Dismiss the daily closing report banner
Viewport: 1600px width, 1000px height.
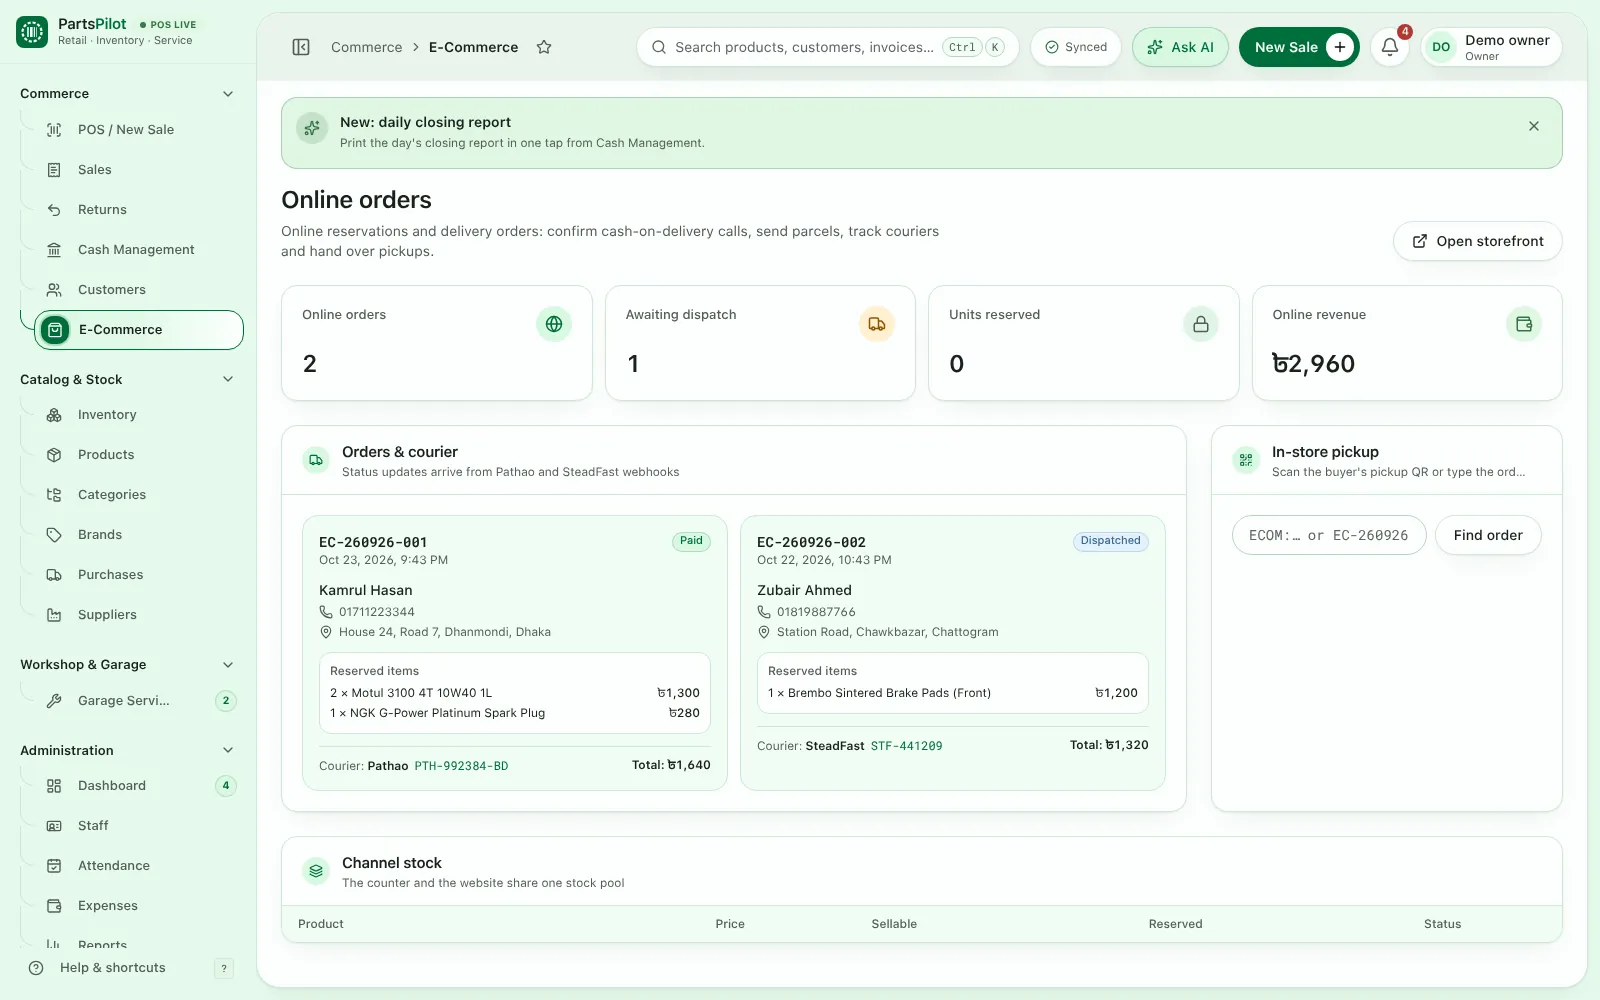coord(1534,126)
